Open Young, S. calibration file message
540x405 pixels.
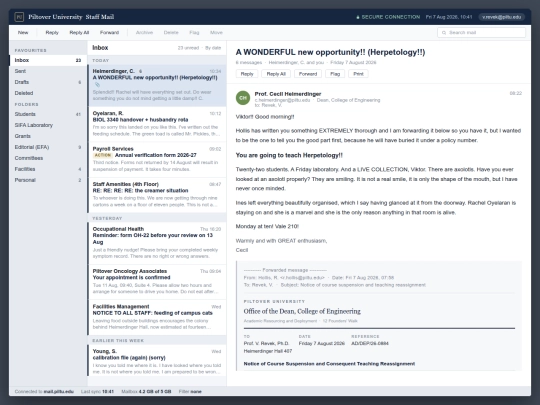tap(157, 361)
